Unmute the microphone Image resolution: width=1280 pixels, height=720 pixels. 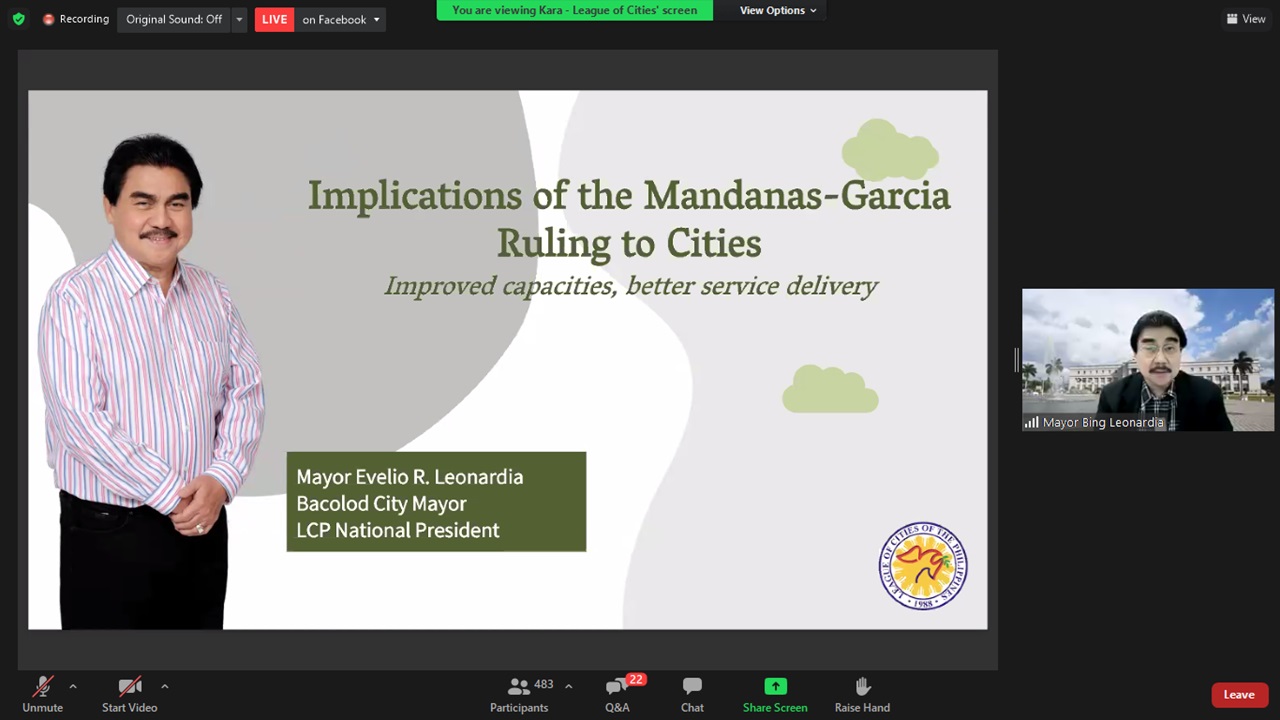click(42, 694)
